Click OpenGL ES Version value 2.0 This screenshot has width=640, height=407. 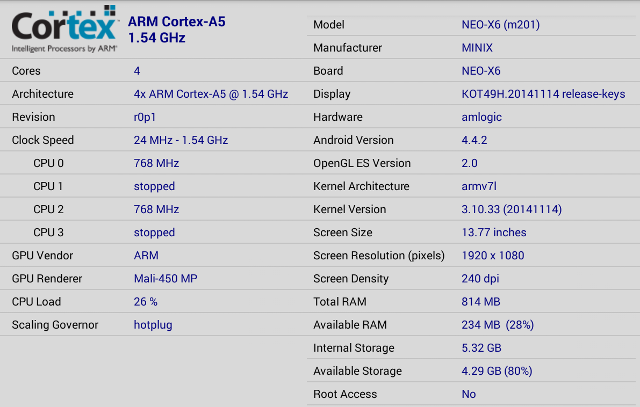click(x=469, y=163)
